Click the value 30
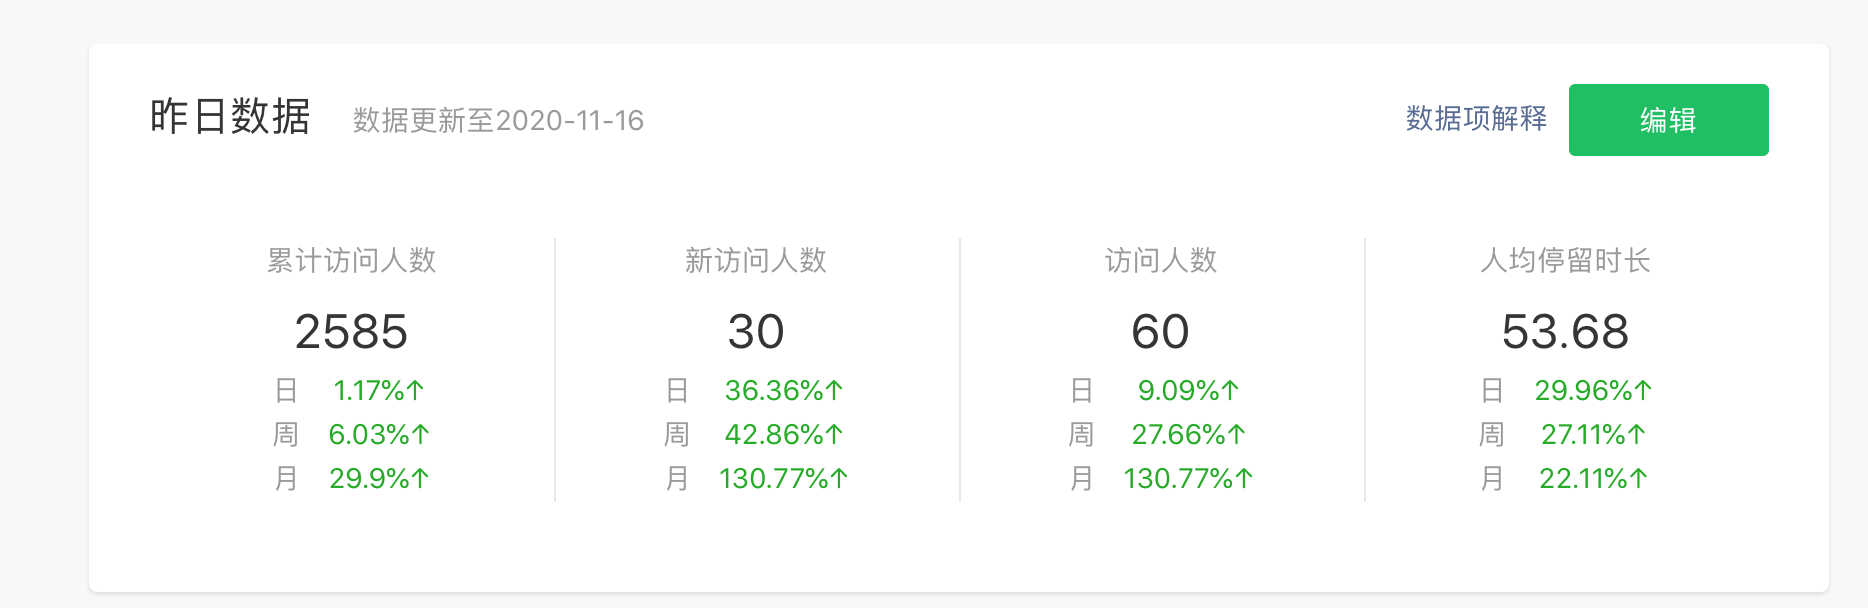This screenshot has height=608, width=1868. click(756, 332)
